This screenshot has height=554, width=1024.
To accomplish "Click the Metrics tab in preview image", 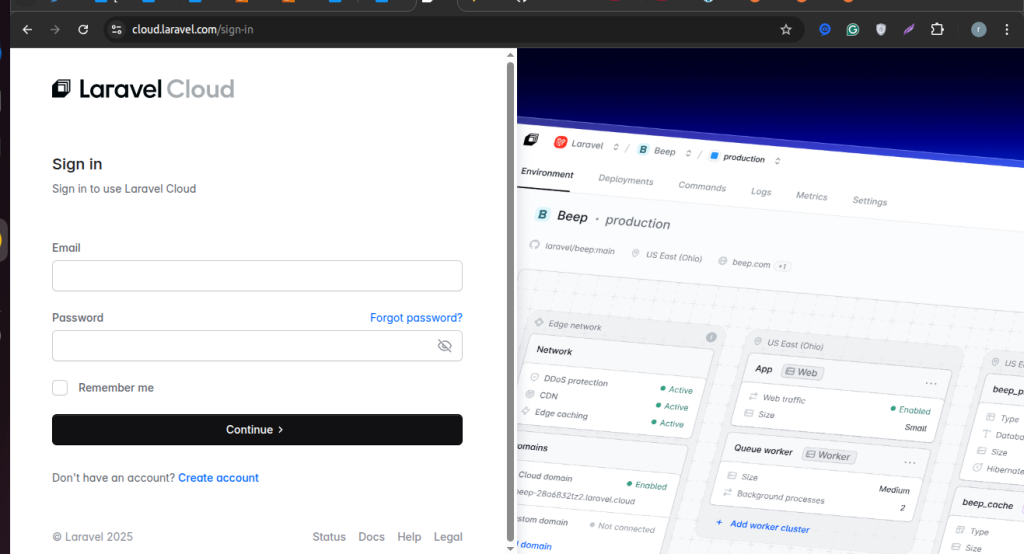I will tap(811, 196).
